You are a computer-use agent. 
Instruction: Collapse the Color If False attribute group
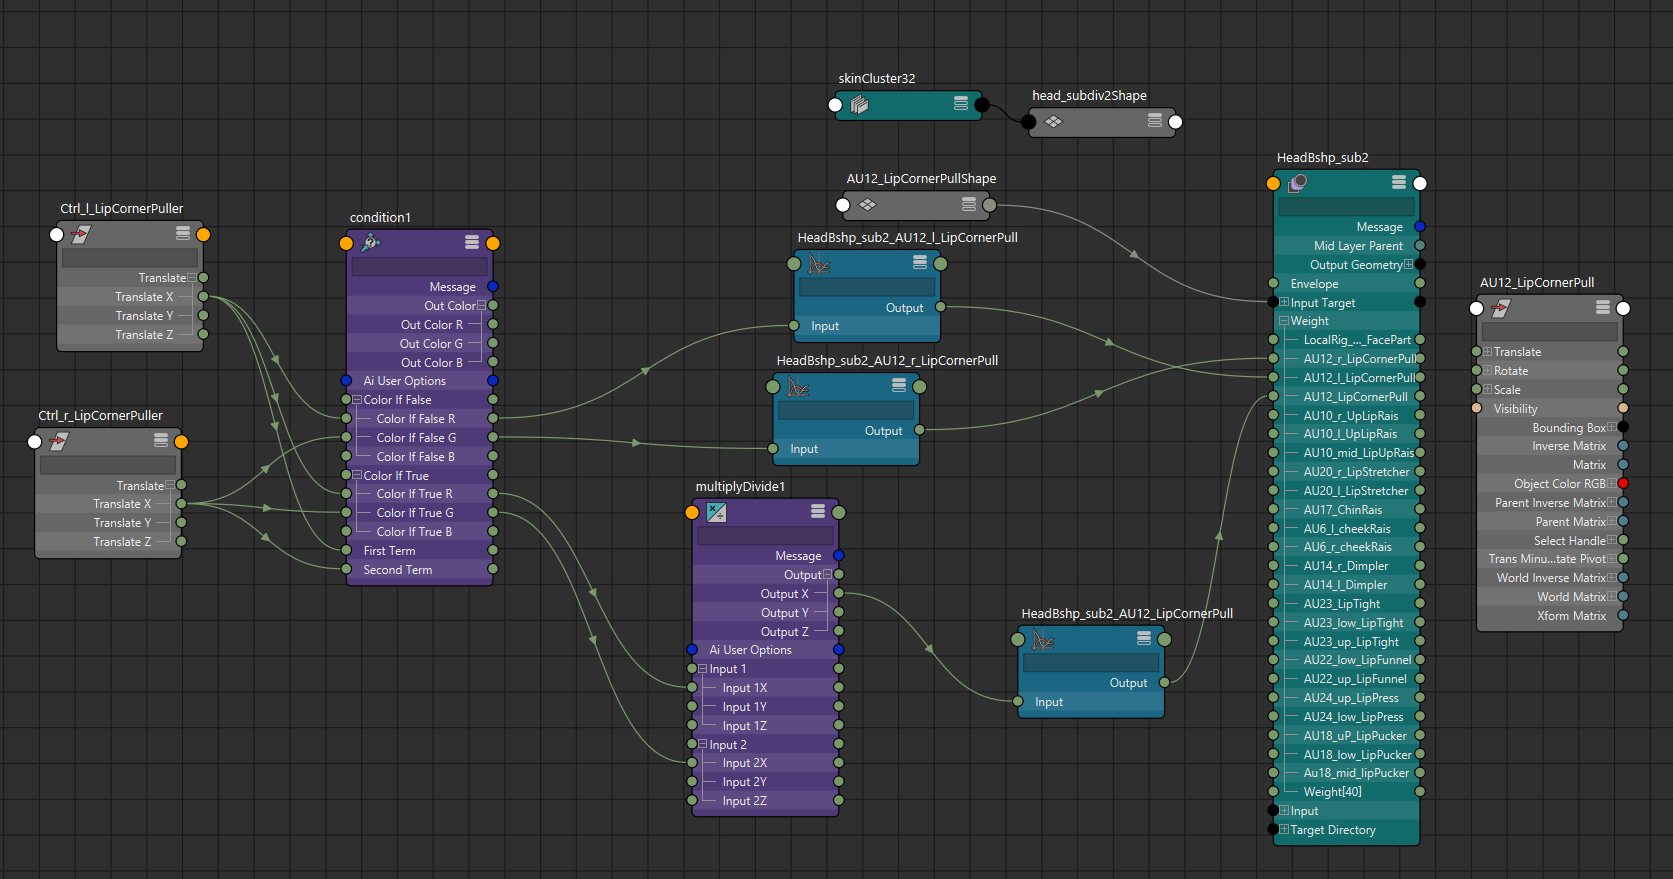point(357,400)
